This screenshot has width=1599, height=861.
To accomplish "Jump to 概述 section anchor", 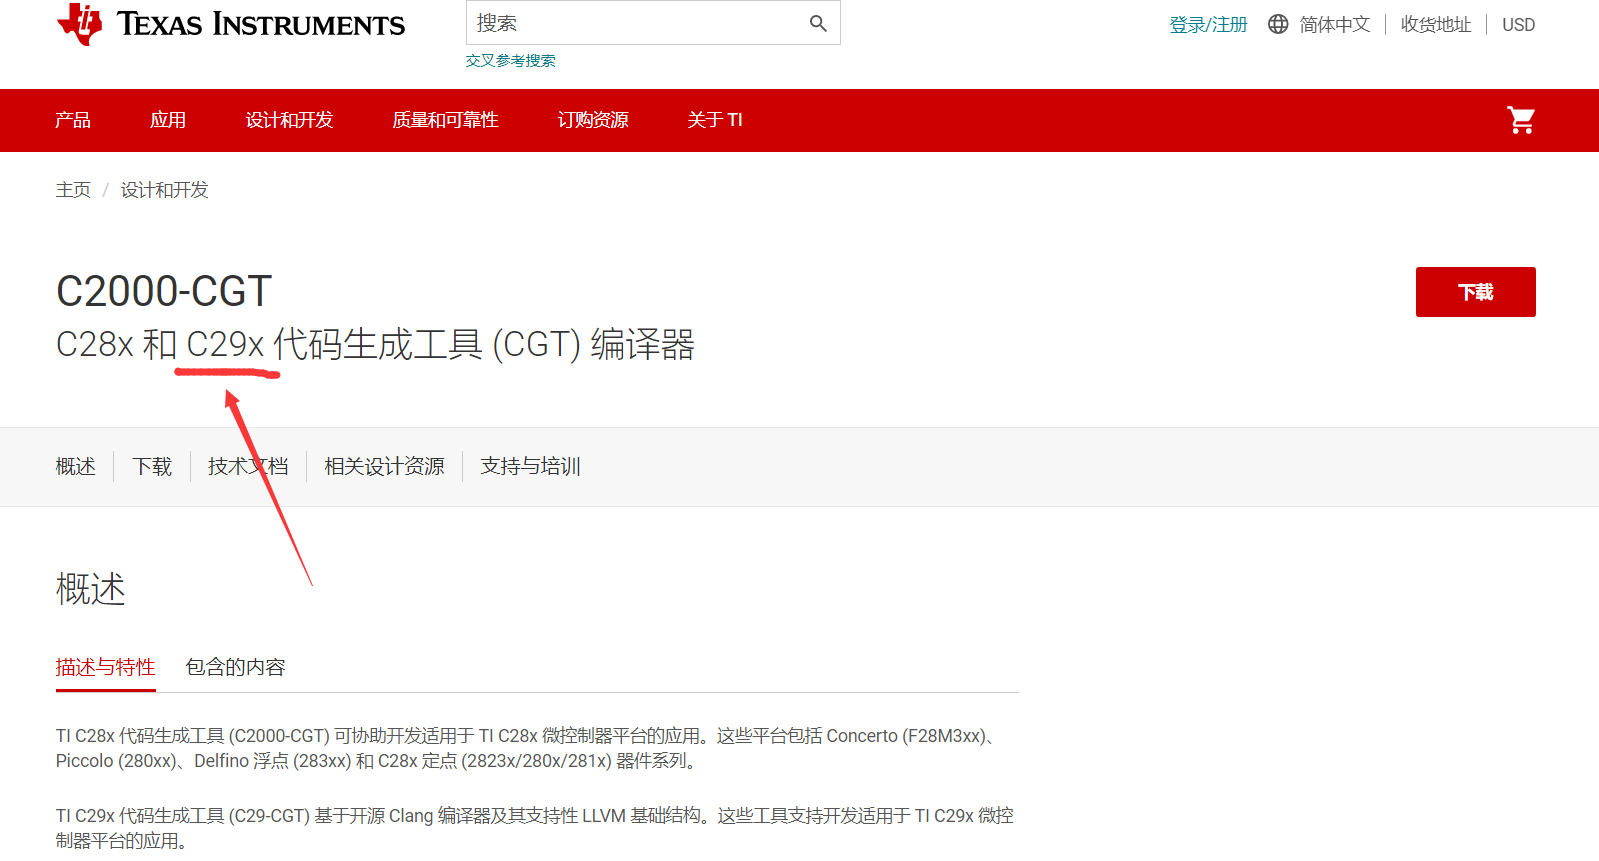I will (x=76, y=466).
